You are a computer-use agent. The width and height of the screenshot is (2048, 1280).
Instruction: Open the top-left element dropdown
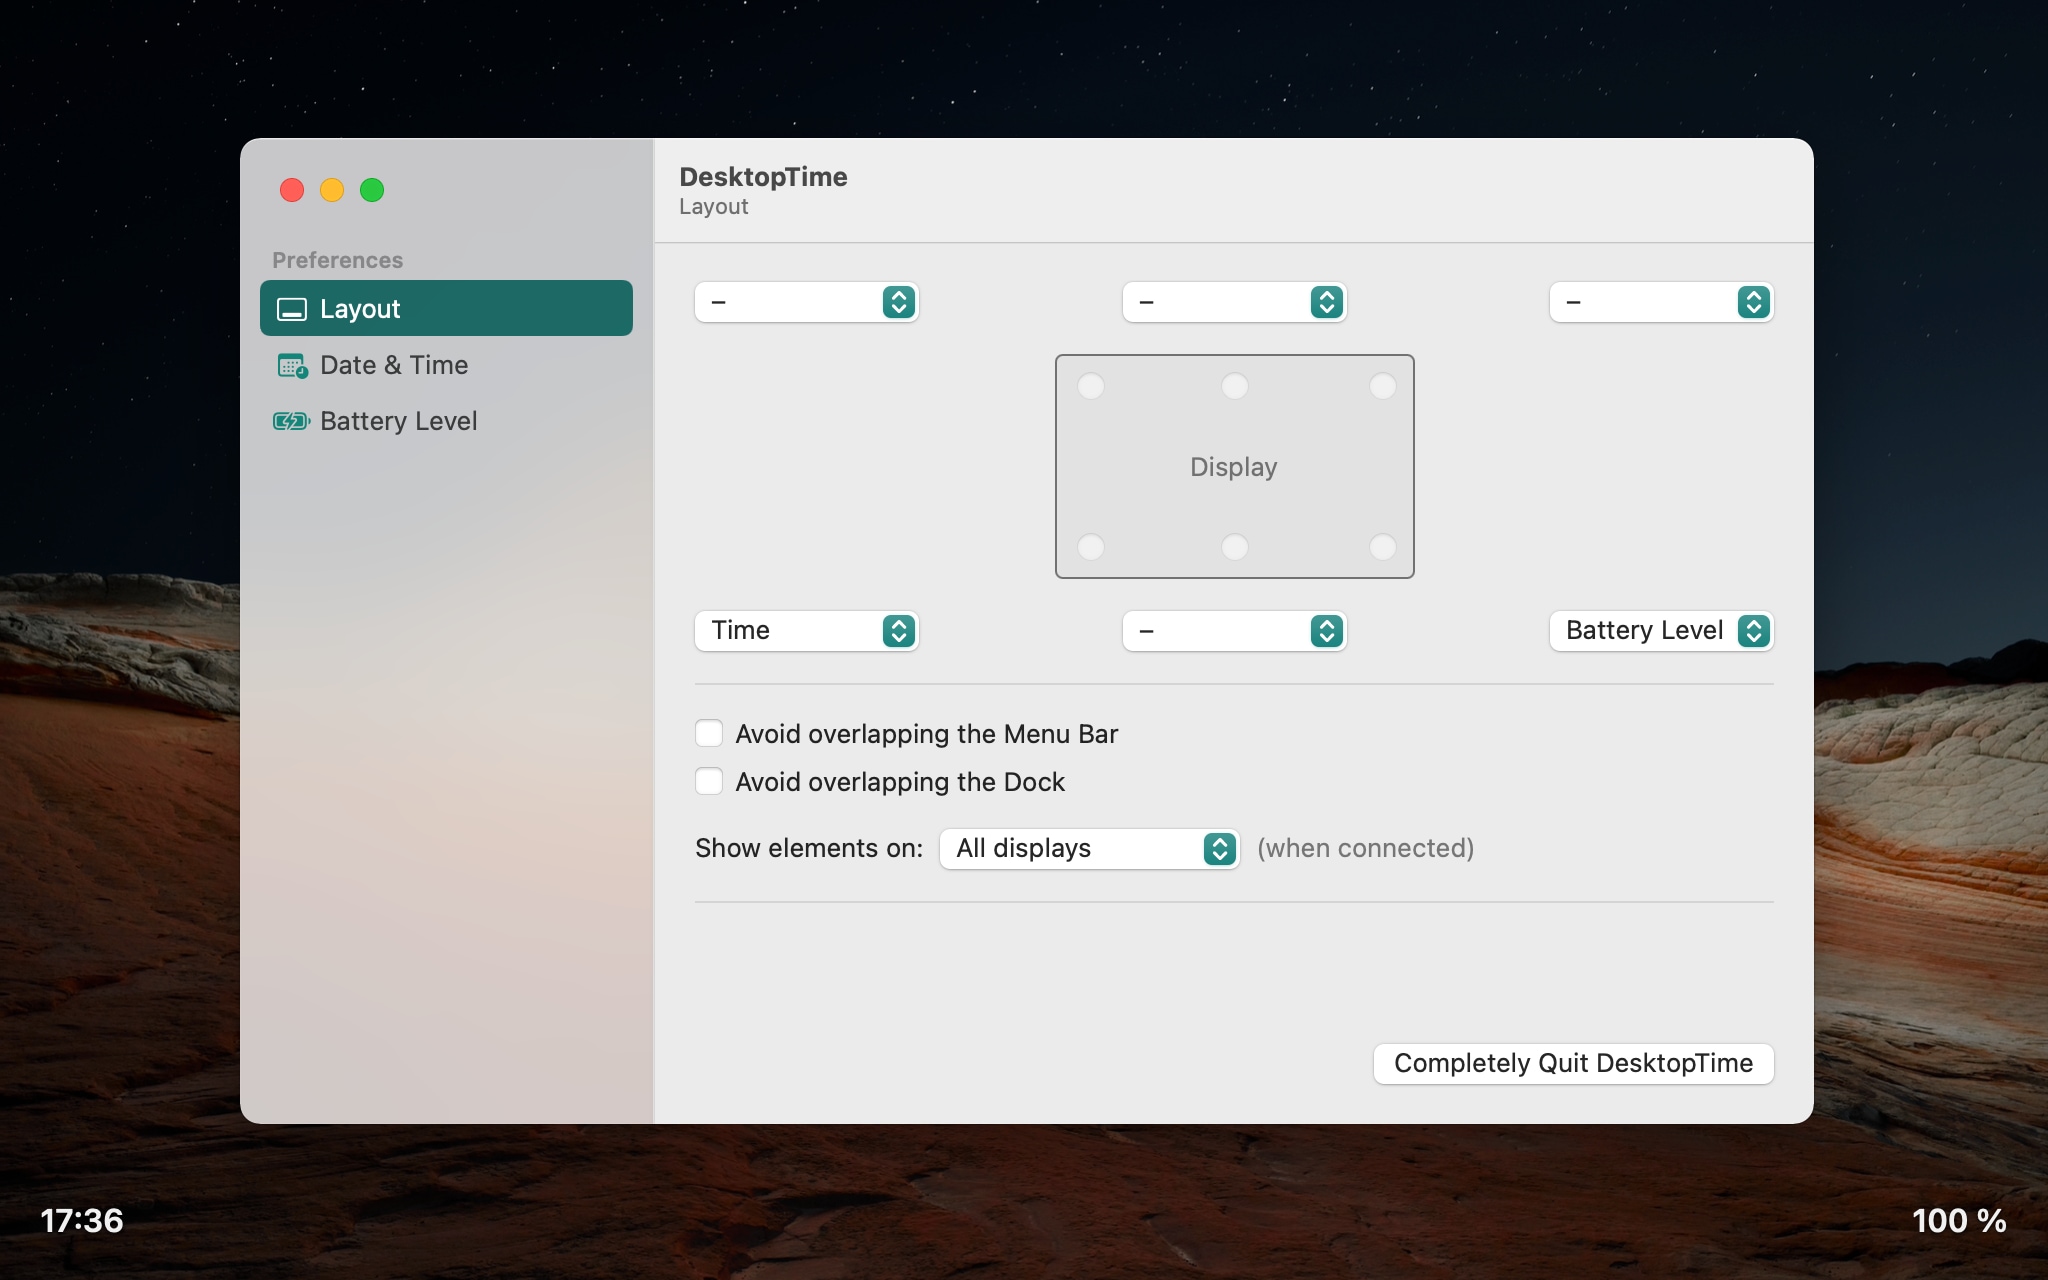806,302
